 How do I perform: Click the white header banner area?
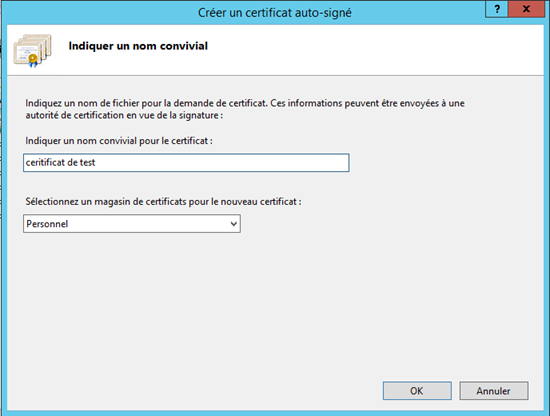click(351, 50)
